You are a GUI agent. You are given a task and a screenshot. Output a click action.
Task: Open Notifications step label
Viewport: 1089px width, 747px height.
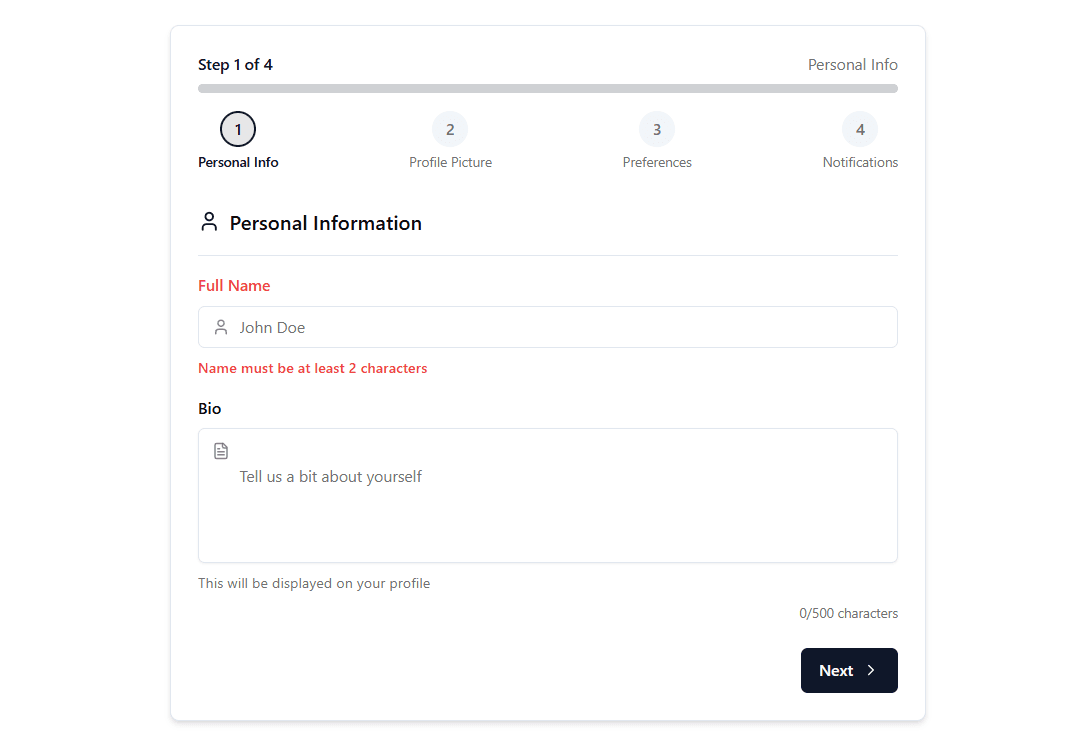[860, 162]
